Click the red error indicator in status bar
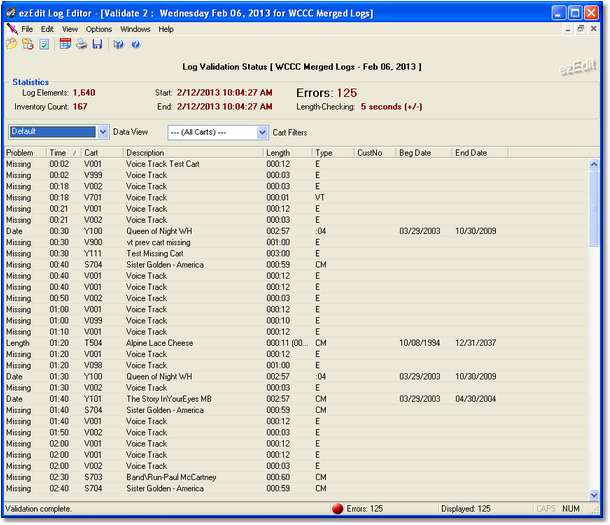 (337, 509)
